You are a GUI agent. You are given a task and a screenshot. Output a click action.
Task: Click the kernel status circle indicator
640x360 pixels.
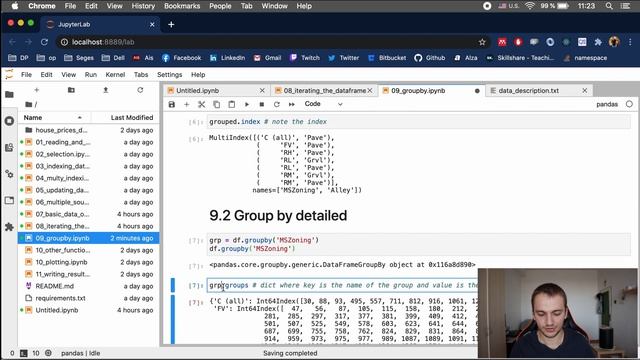629,104
